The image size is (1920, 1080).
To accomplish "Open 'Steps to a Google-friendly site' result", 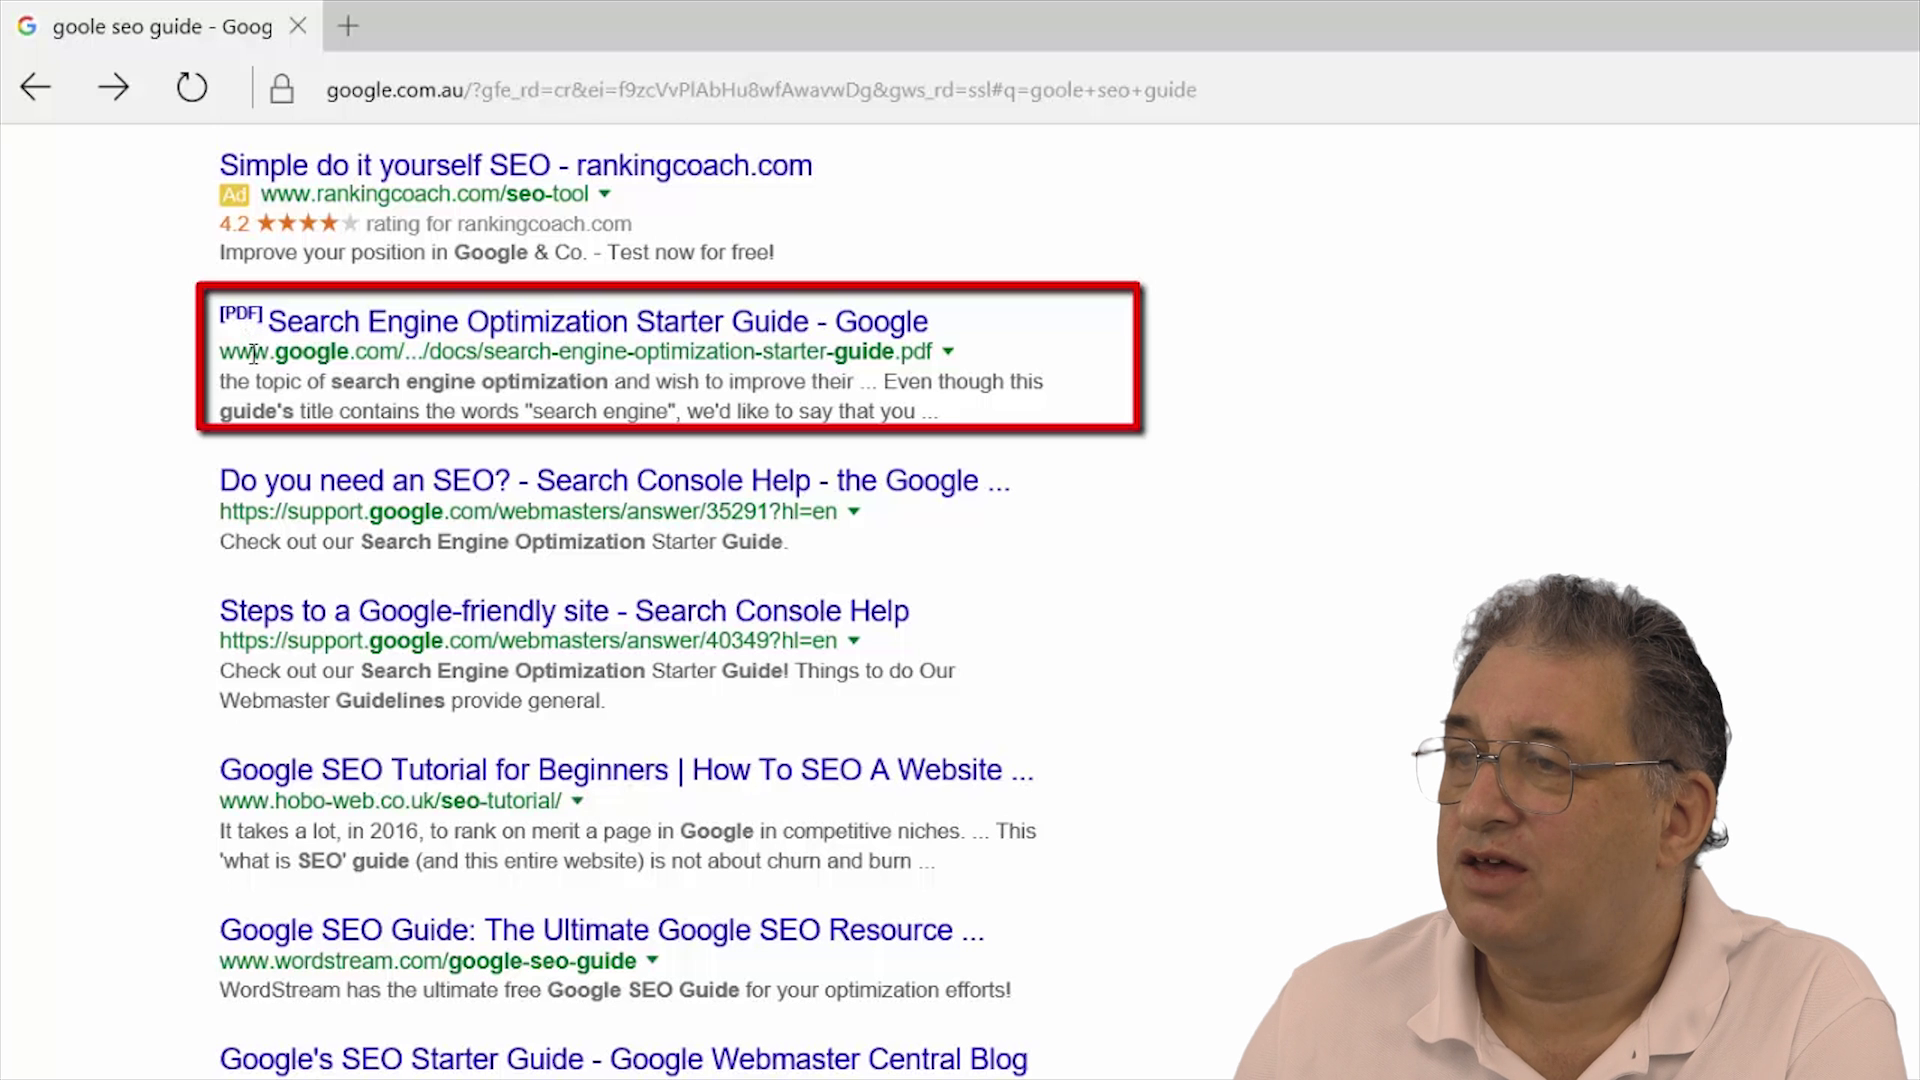I will click(564, 610).
